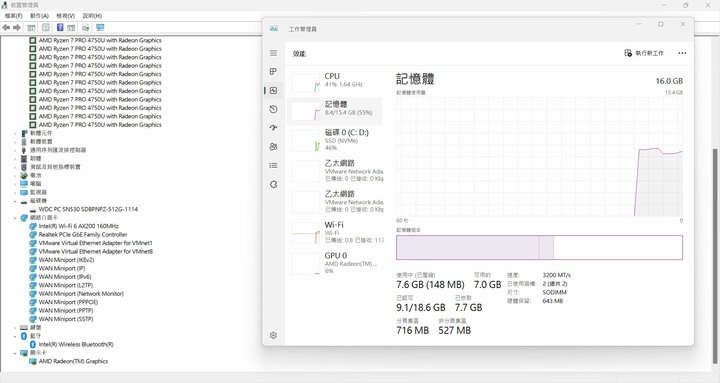
Task: Select VMware Virtual Ethernet Adapter for VMnet1
Action: (x=96, y=243)
